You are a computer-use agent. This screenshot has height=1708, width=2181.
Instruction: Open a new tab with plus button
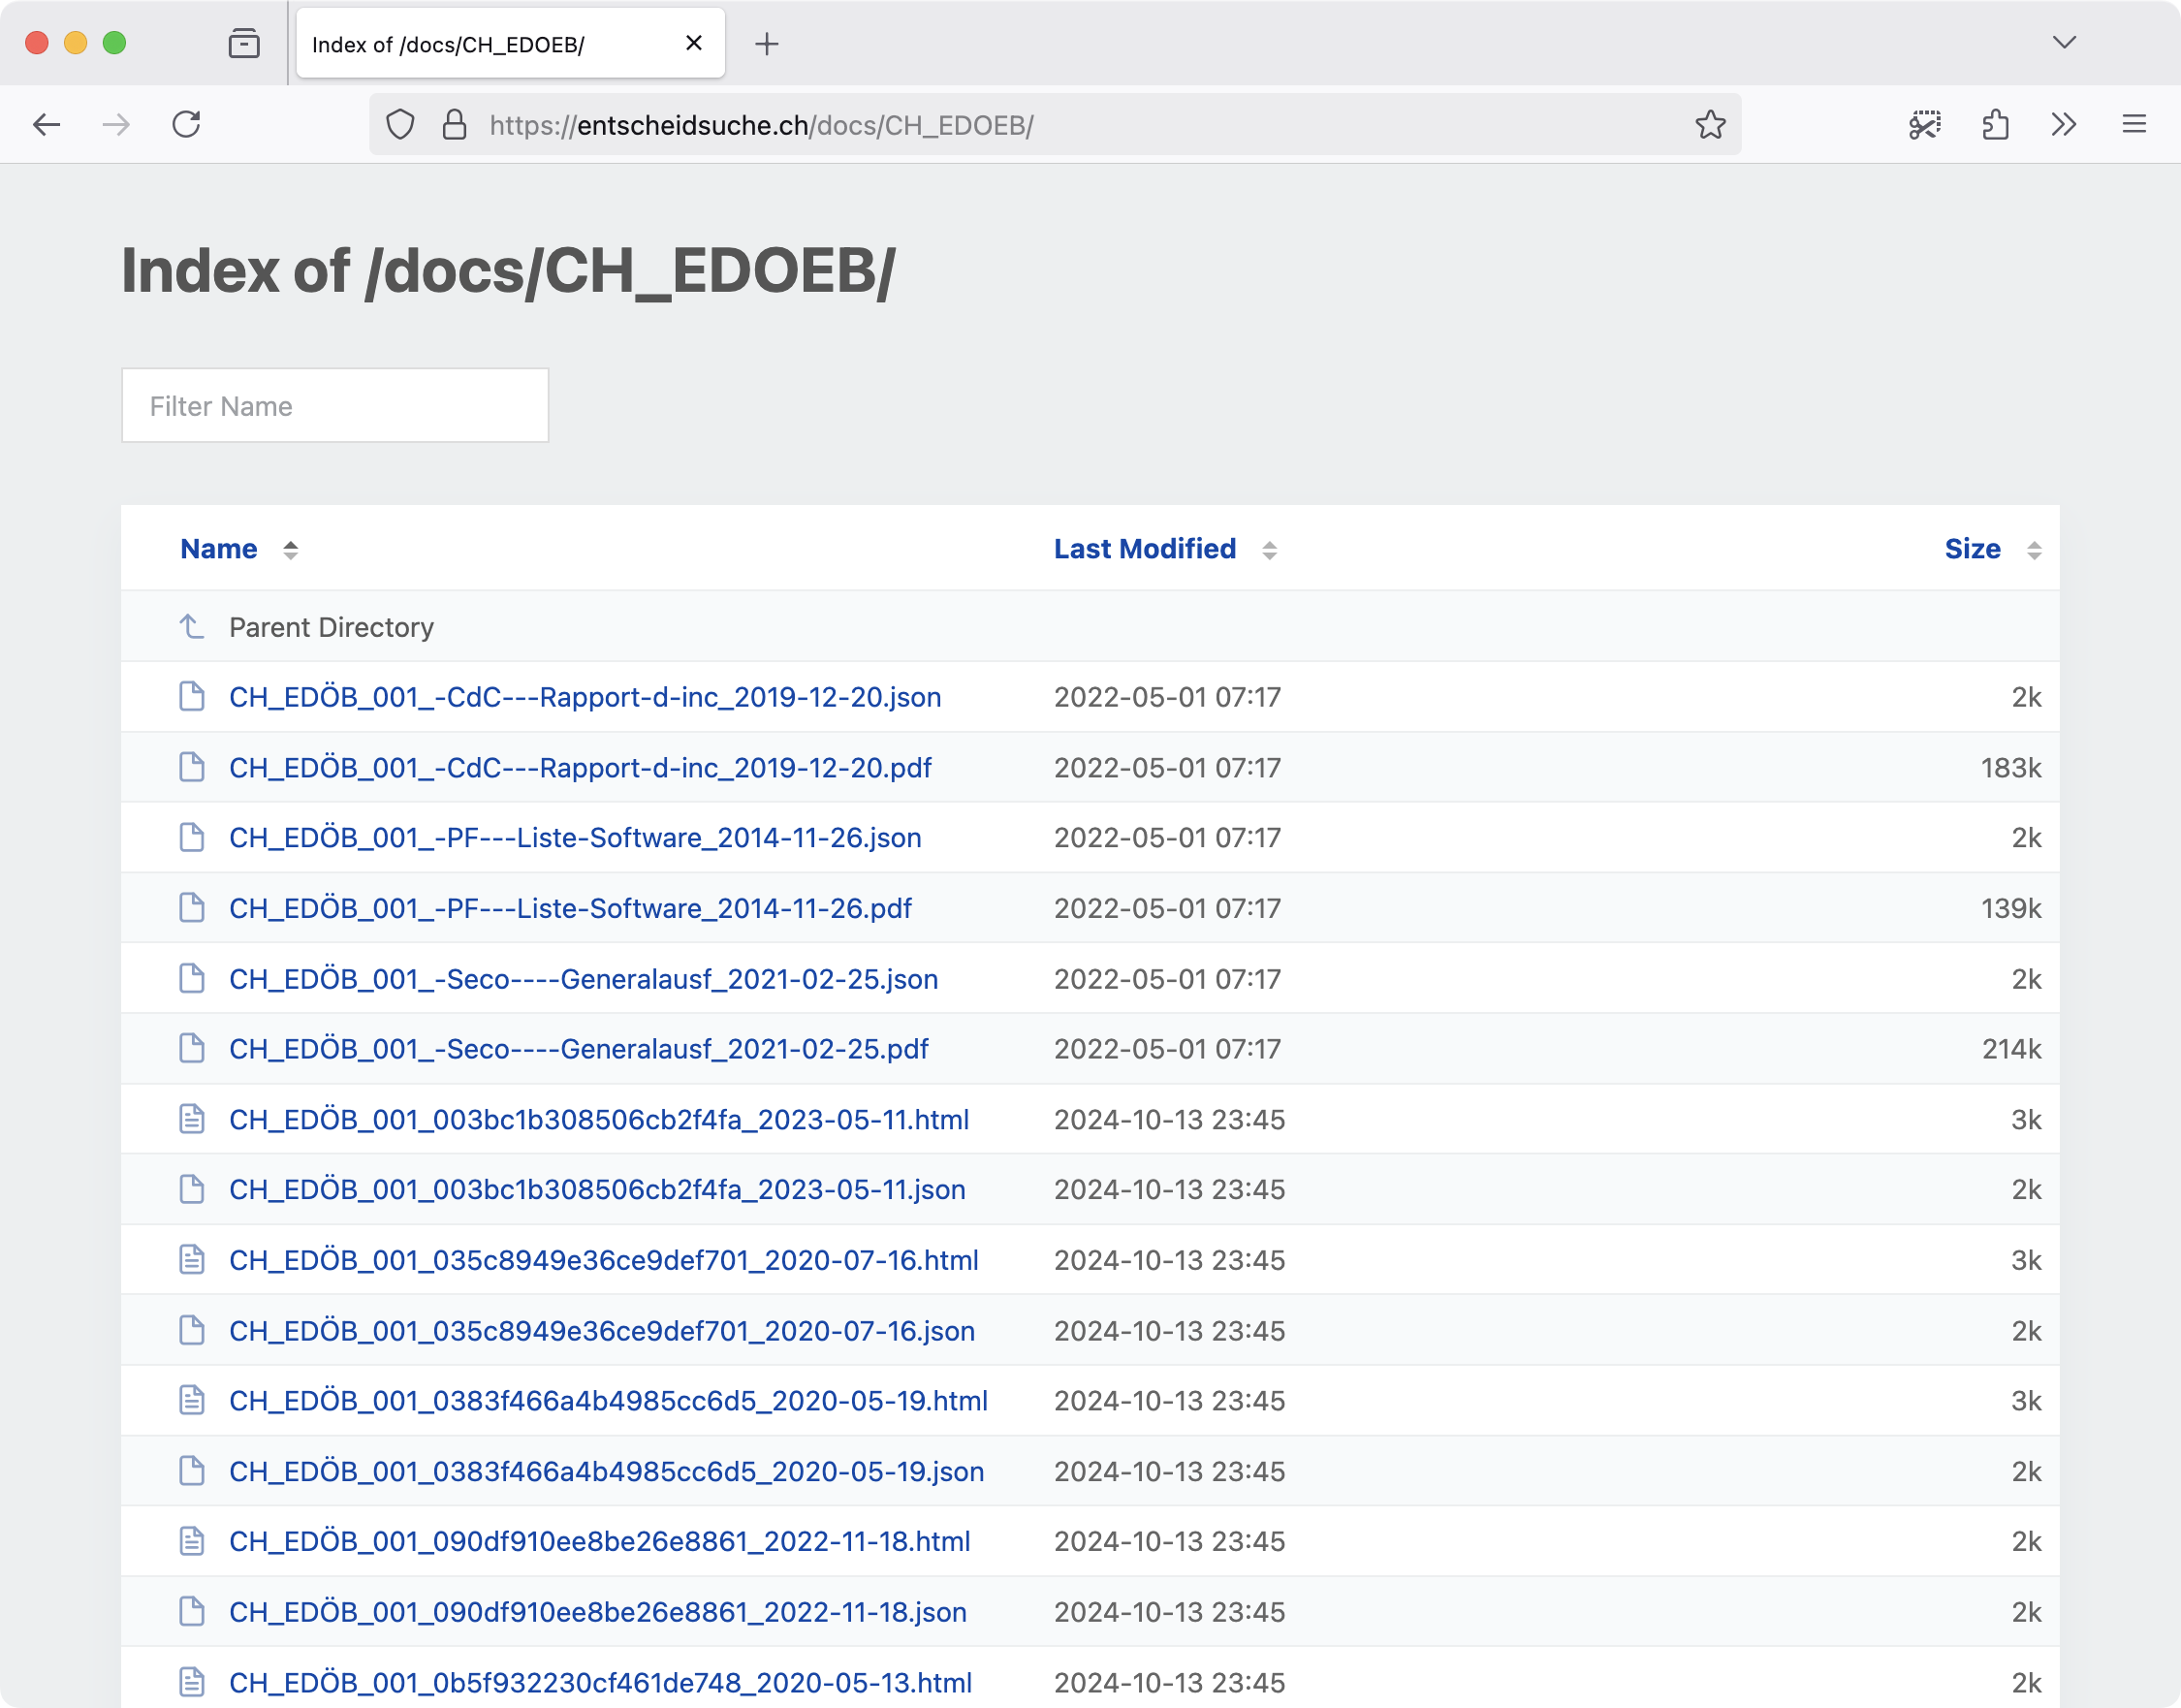766,44
